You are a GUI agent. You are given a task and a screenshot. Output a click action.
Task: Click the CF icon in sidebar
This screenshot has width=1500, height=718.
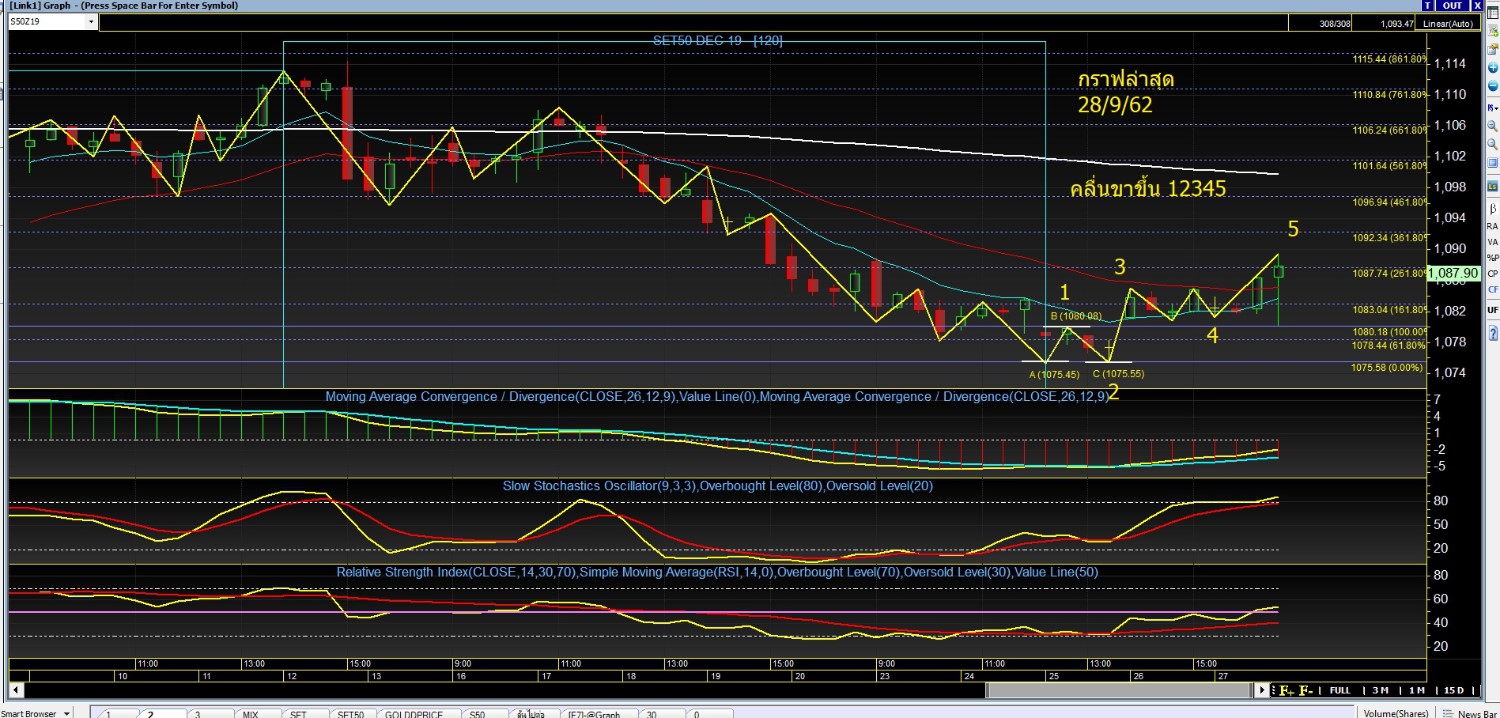[1493, 290]
